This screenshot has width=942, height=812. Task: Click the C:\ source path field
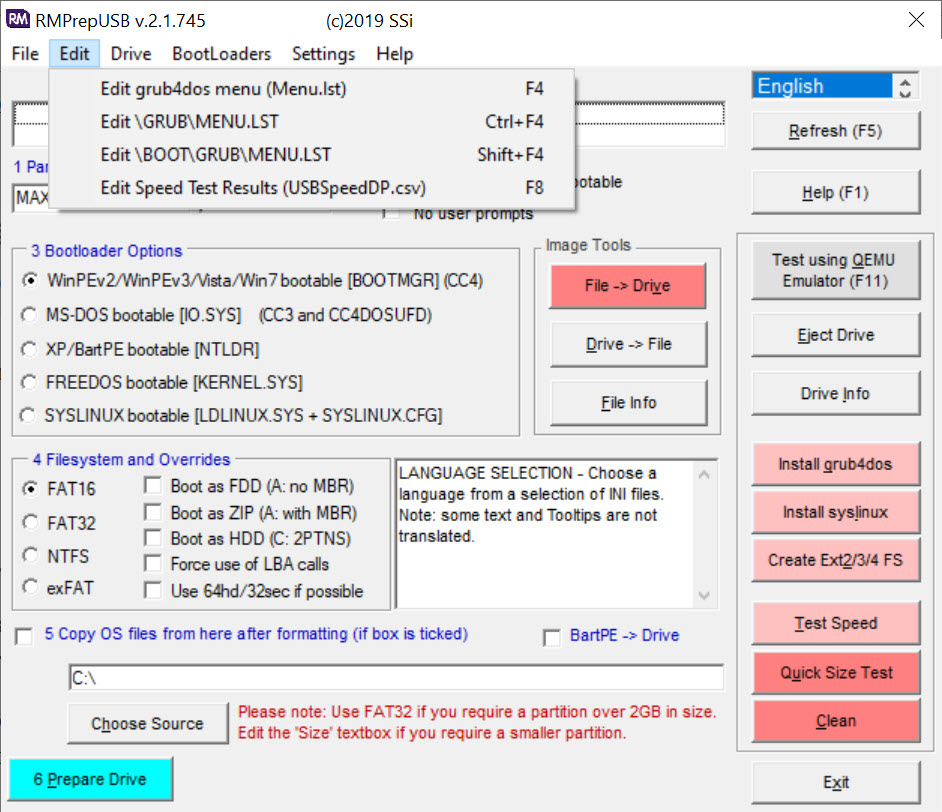coord(396,678)
